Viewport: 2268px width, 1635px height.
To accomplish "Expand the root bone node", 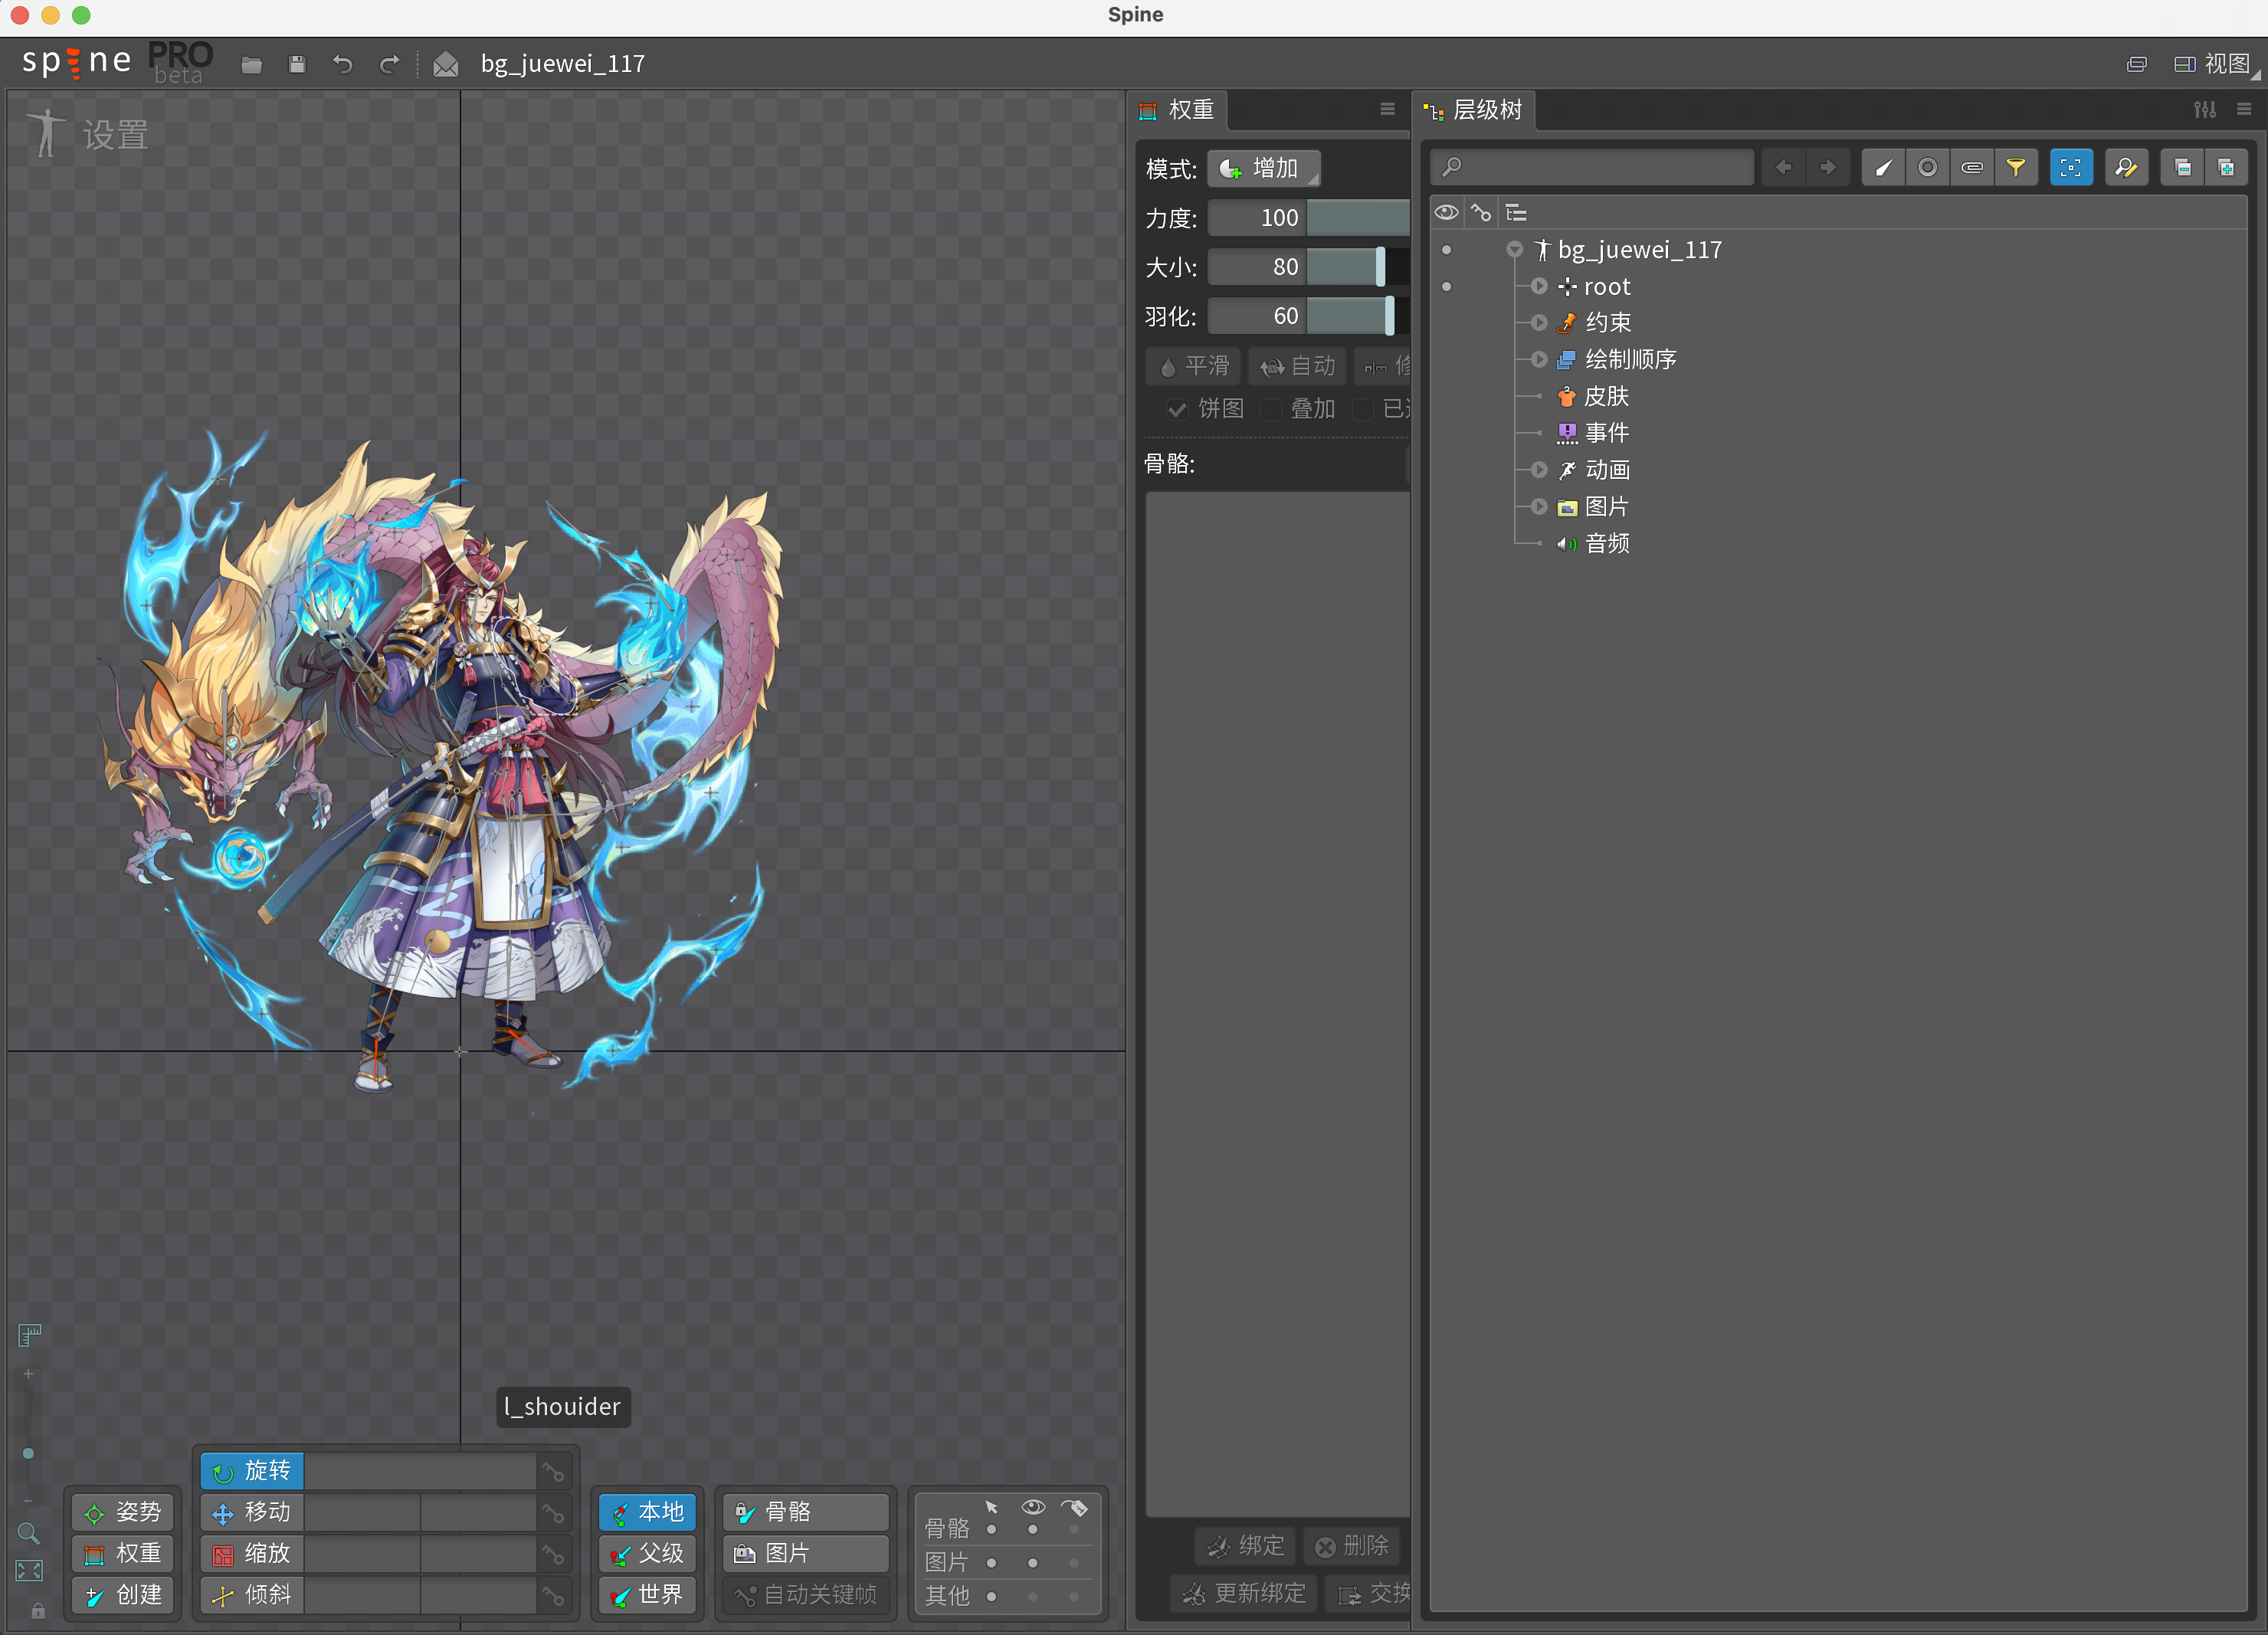I will click(x=1539, y=287).
